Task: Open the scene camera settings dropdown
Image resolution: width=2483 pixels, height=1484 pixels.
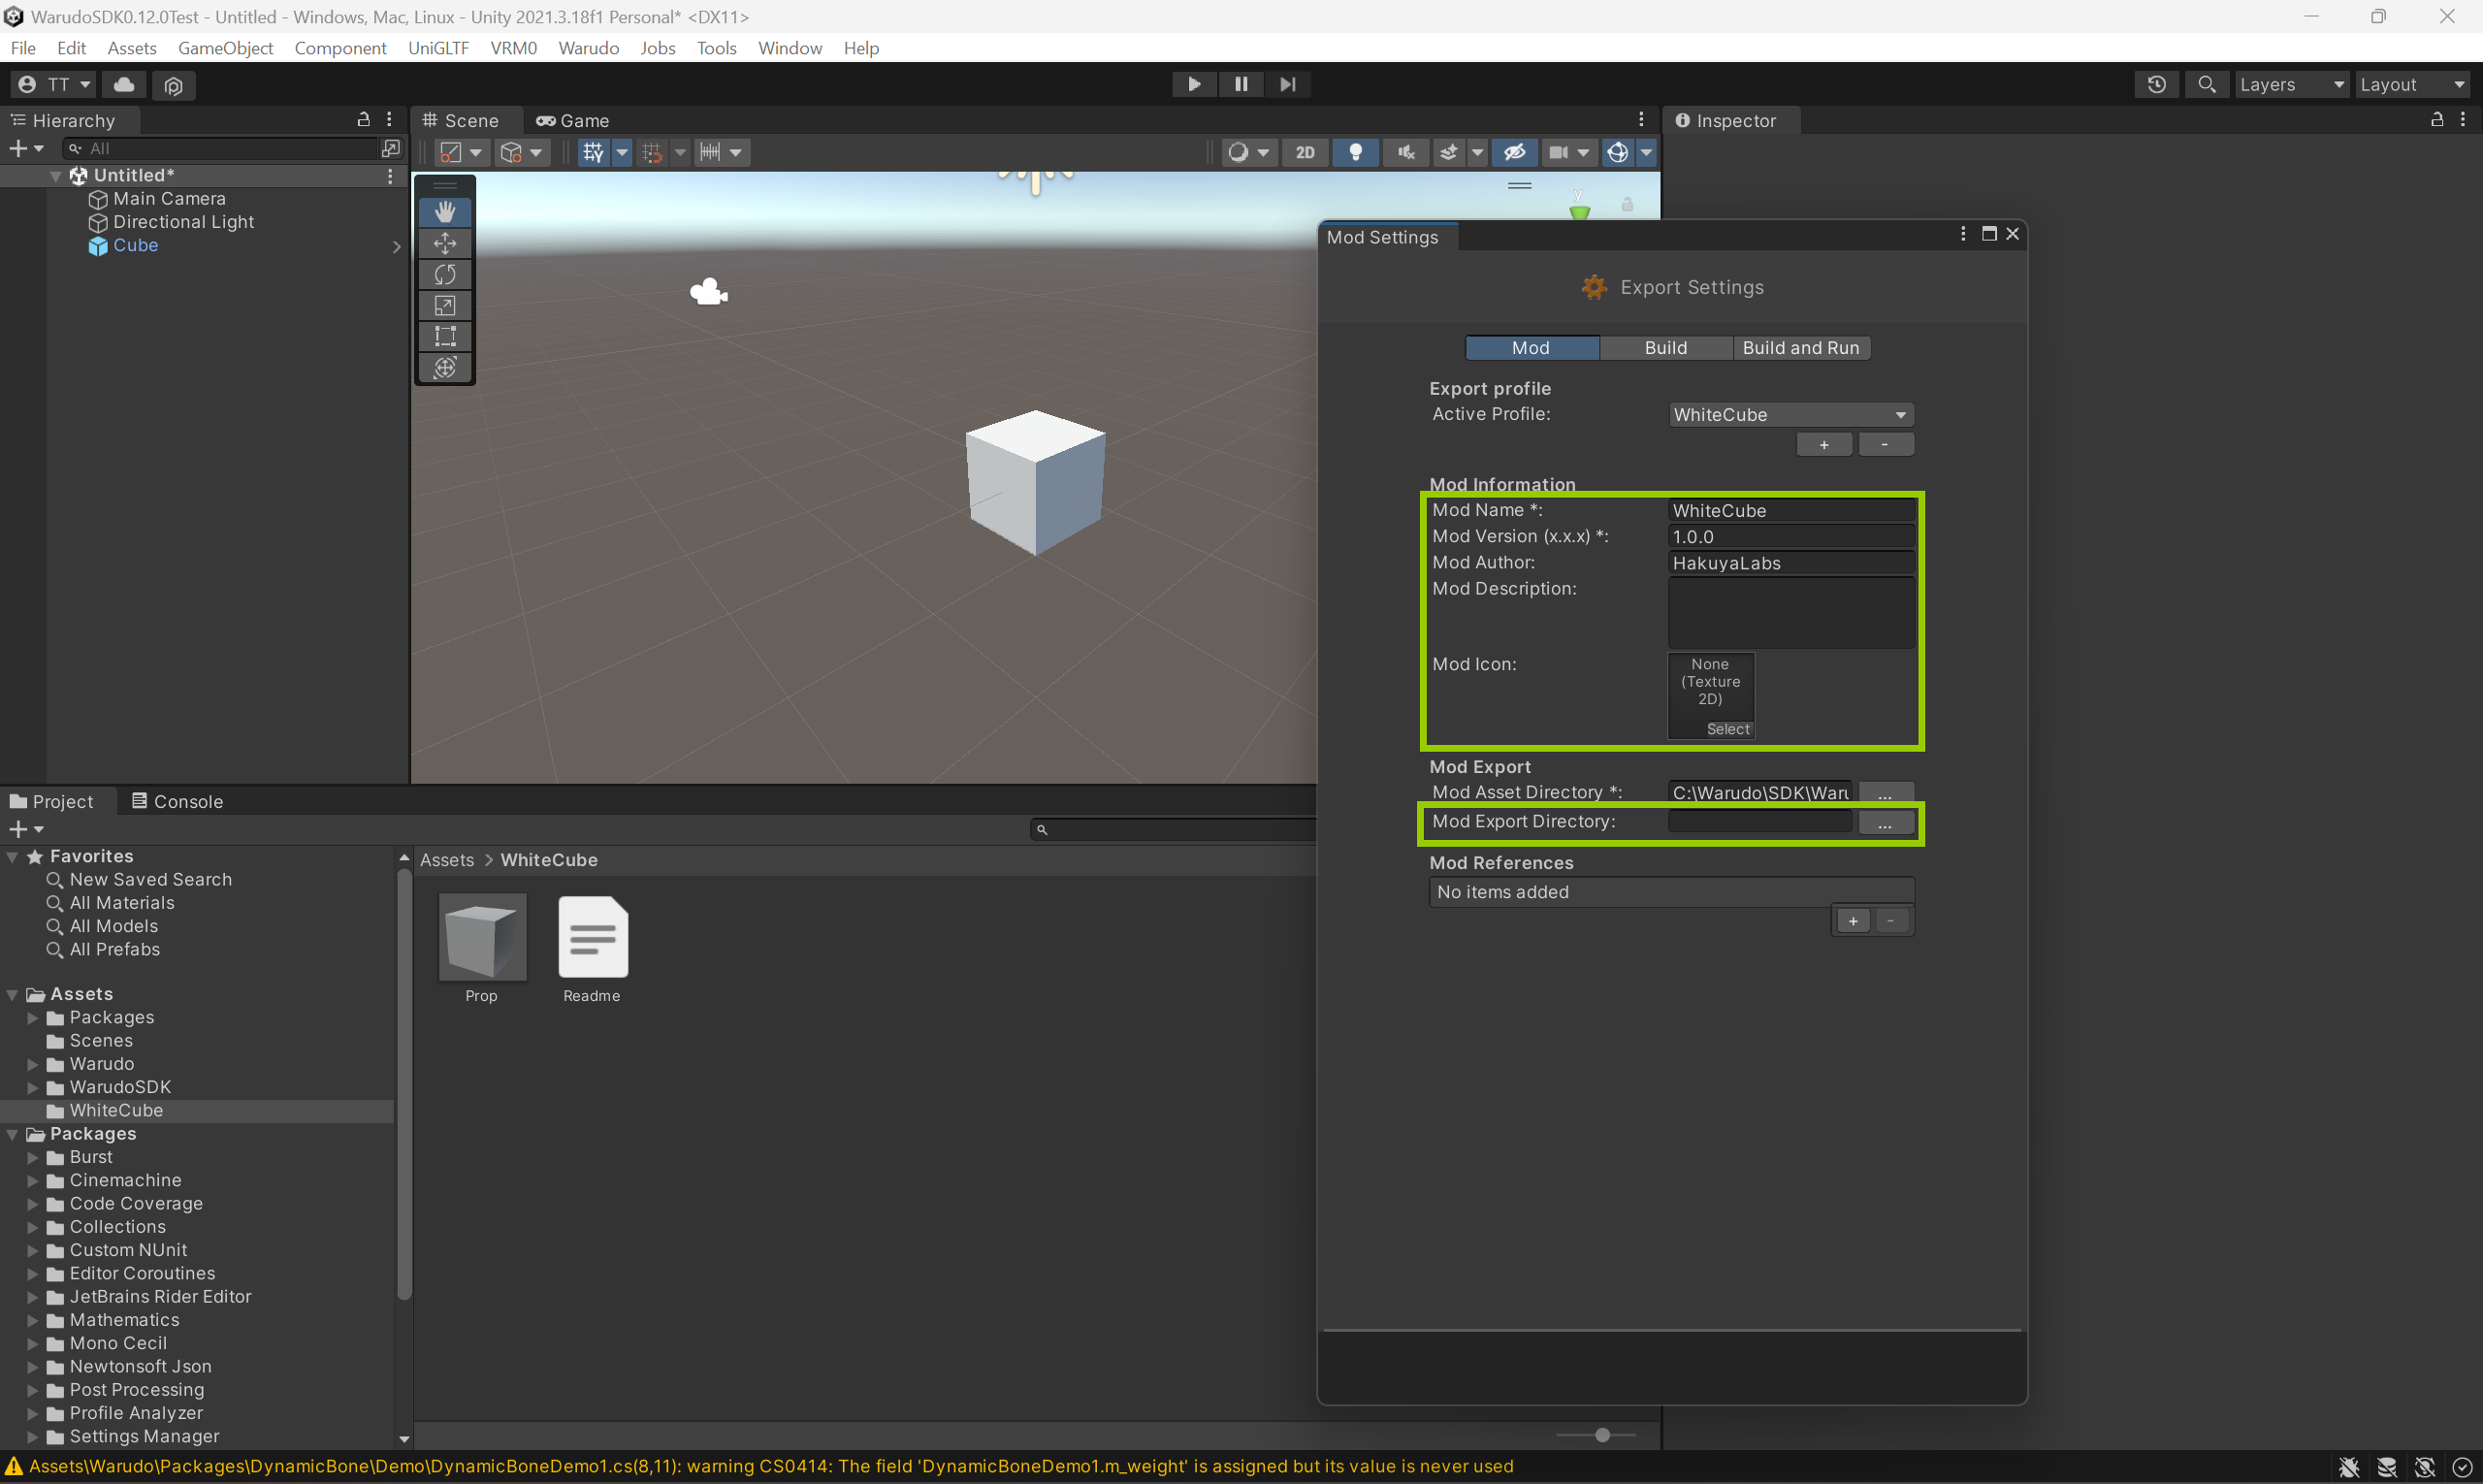Action: point(1568,152)
